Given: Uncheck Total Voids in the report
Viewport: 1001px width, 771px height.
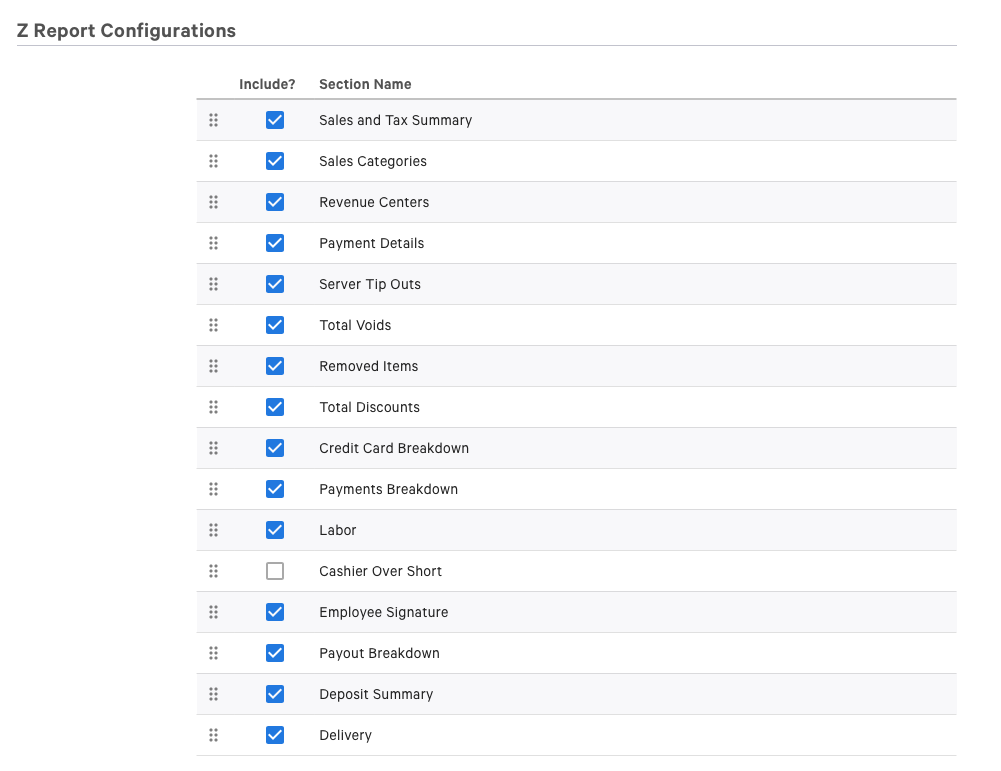Looking at the screenshot, I should tap(275, 325).
